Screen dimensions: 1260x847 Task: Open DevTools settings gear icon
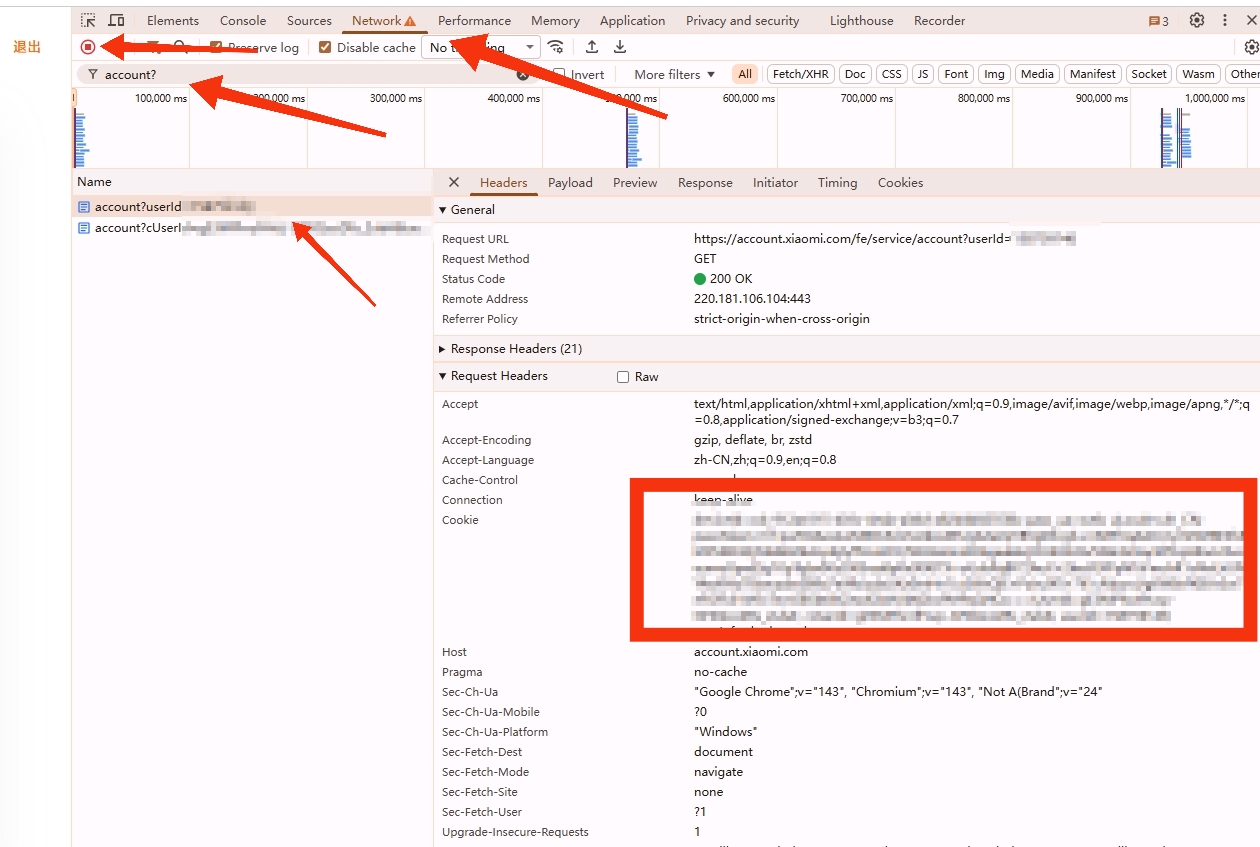1196,20
